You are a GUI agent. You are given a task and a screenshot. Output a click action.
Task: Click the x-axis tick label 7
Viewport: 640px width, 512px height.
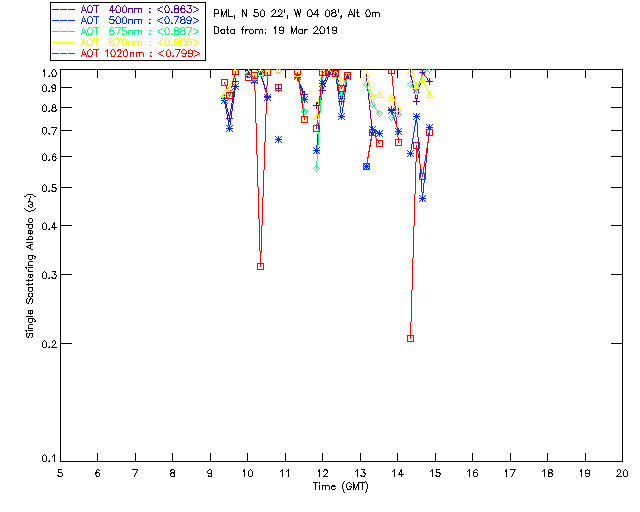(135, 473)
